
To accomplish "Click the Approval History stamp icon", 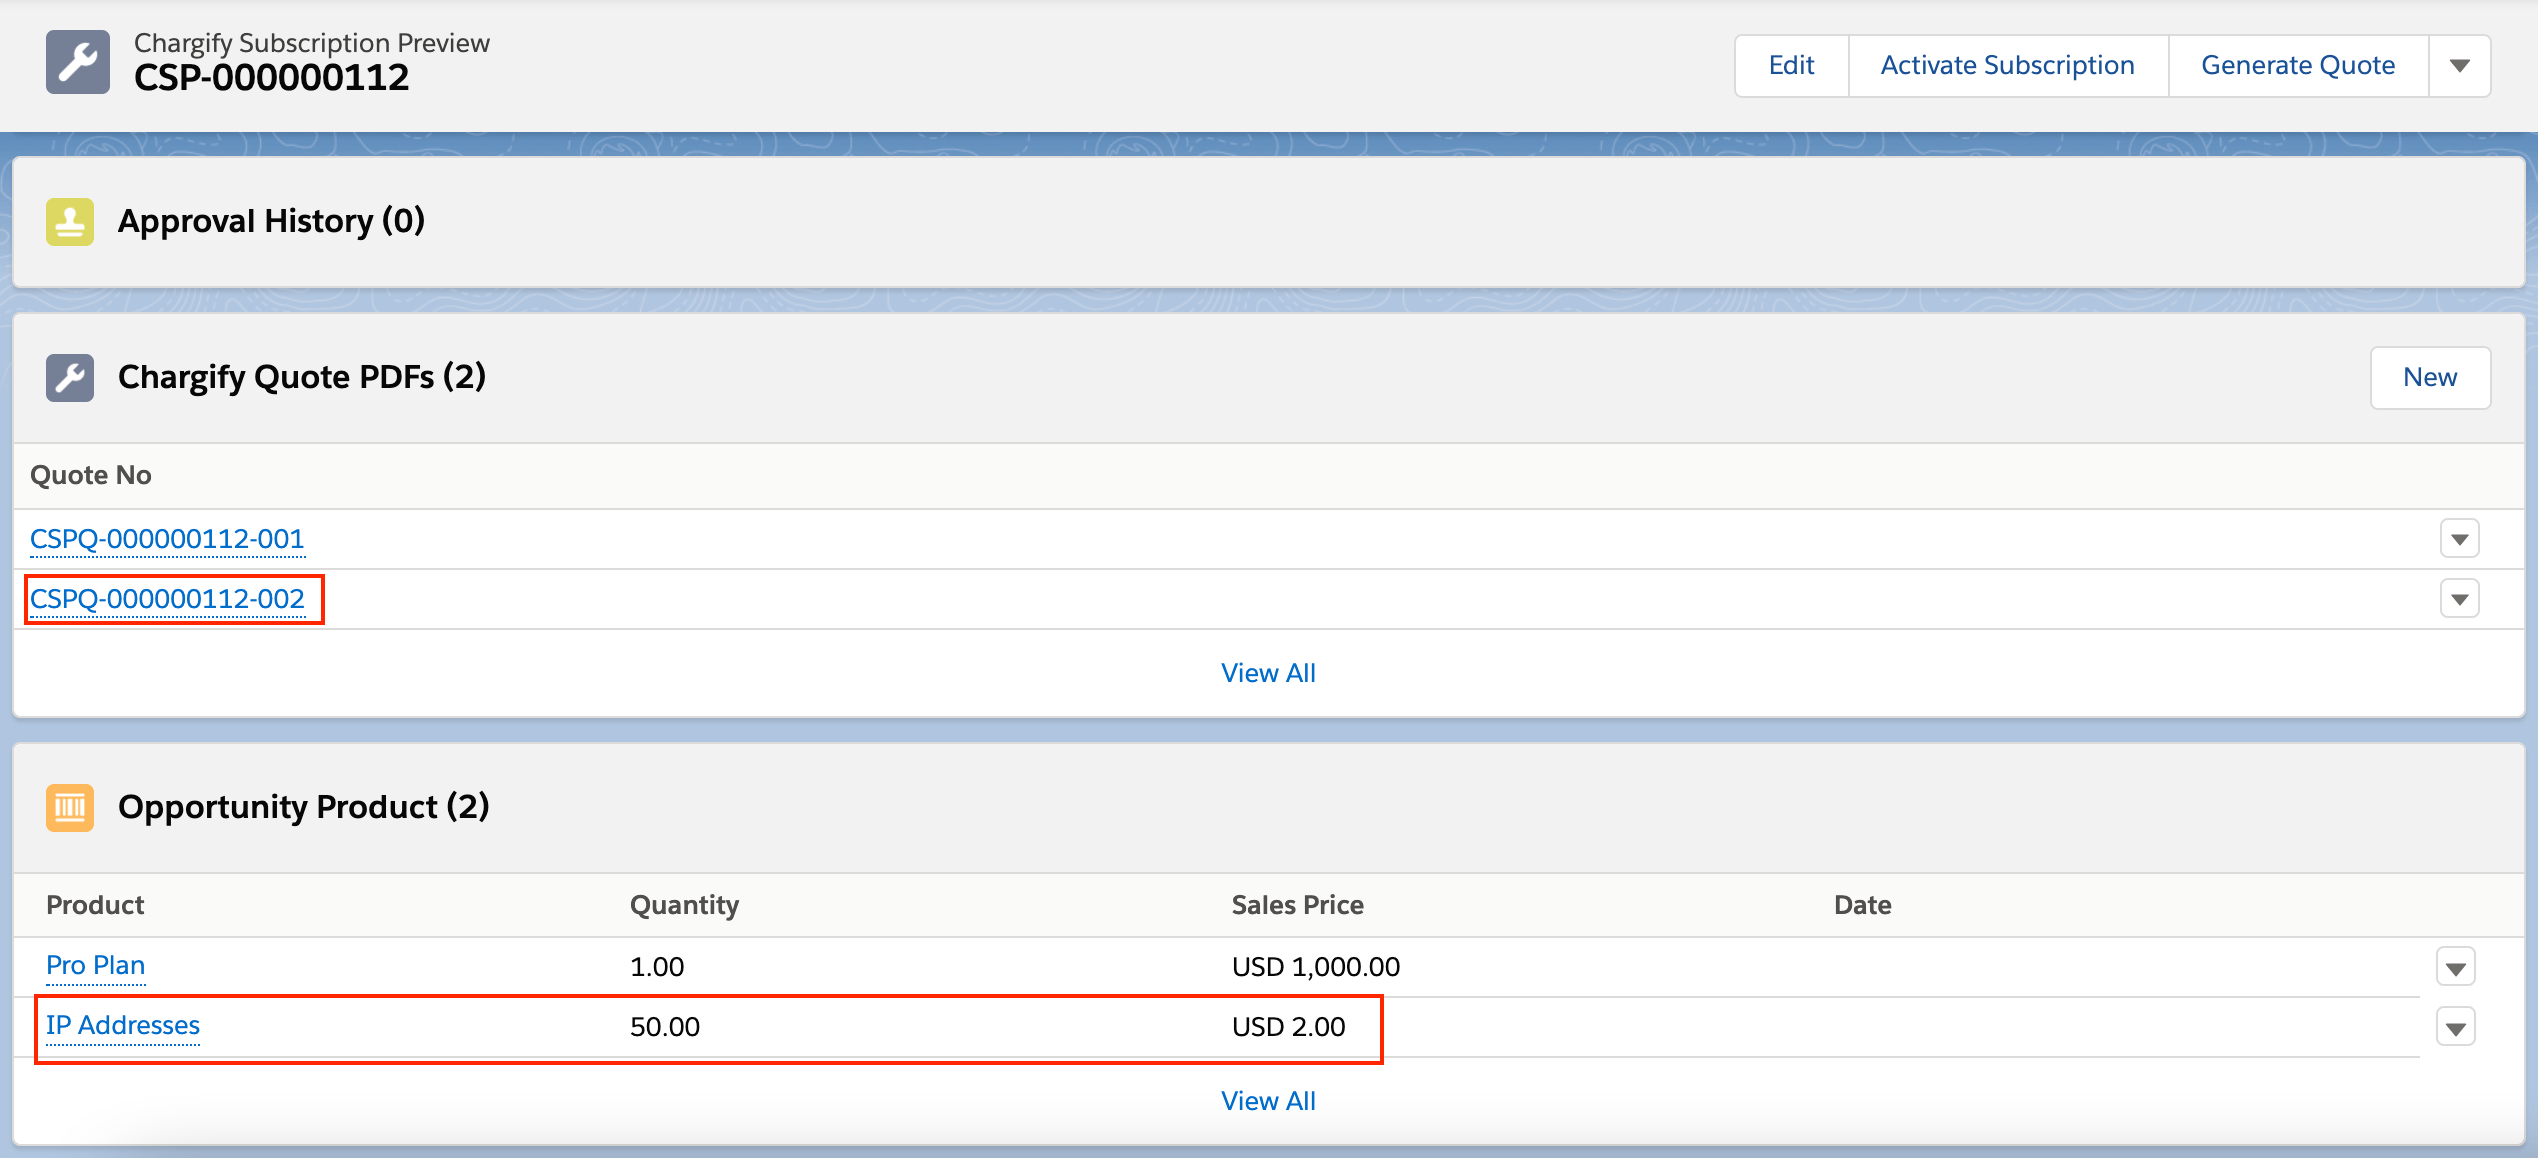I will [x=69, y=221].
